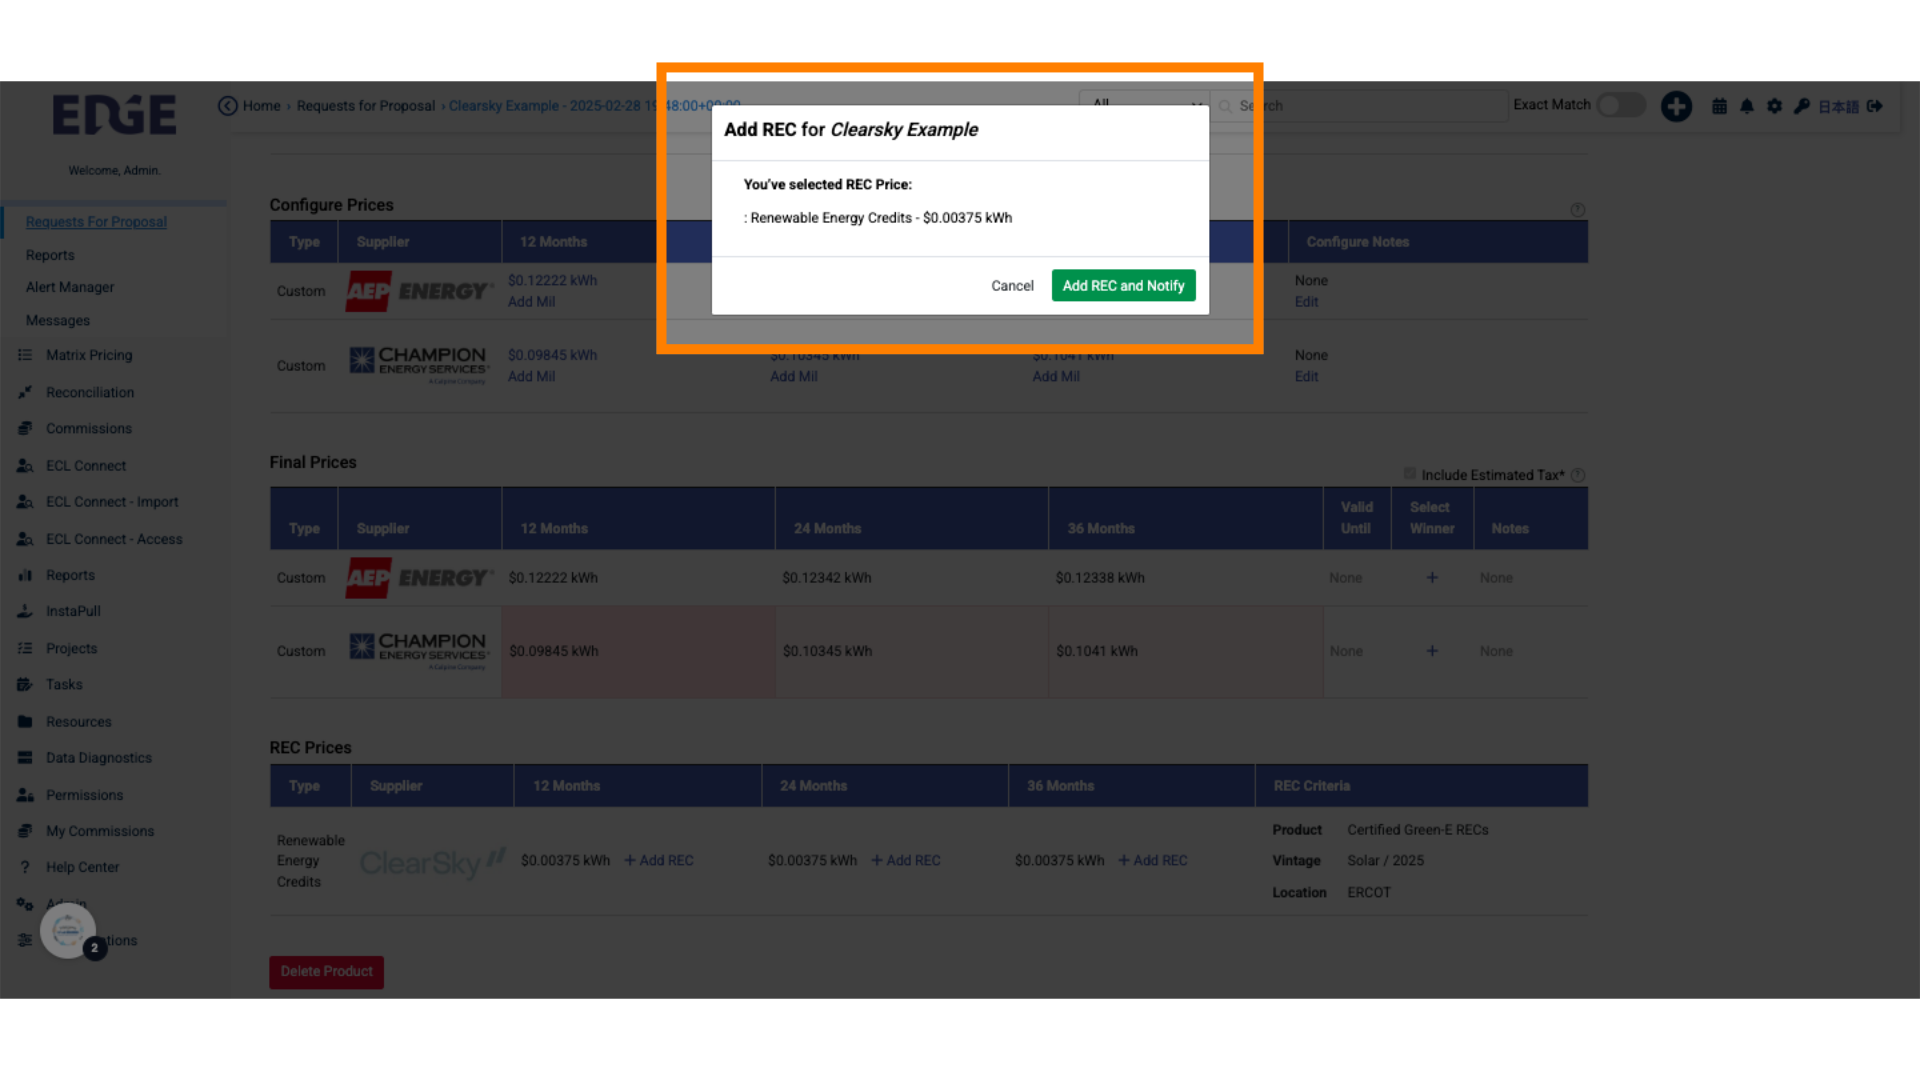1920x1080 pixels.
Task: Click the ClearSky supplier logo
Action: [x=432, y=862]
